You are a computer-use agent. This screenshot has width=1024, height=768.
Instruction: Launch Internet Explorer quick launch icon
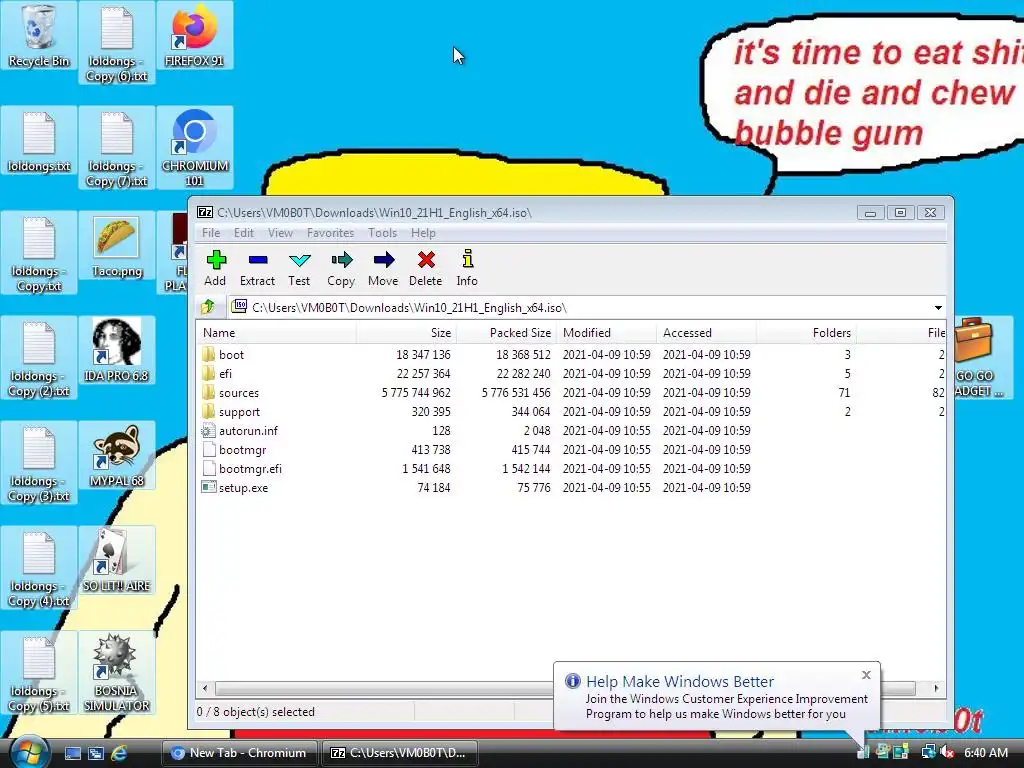pos(119,753)
